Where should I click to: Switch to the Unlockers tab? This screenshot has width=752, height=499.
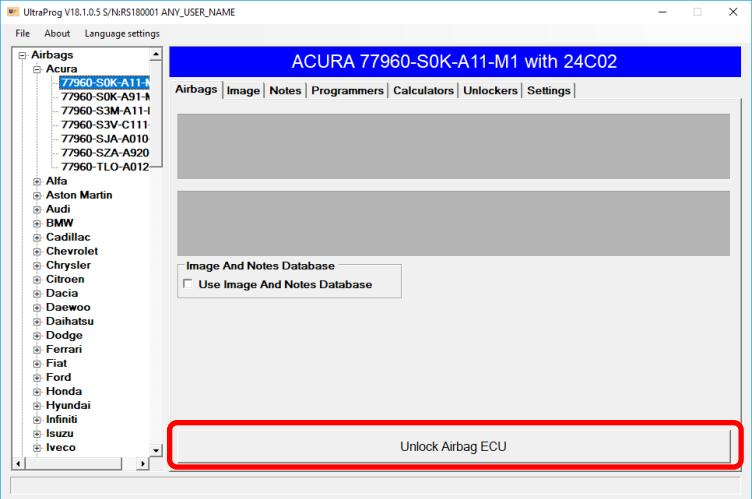[x=490, y=90]
